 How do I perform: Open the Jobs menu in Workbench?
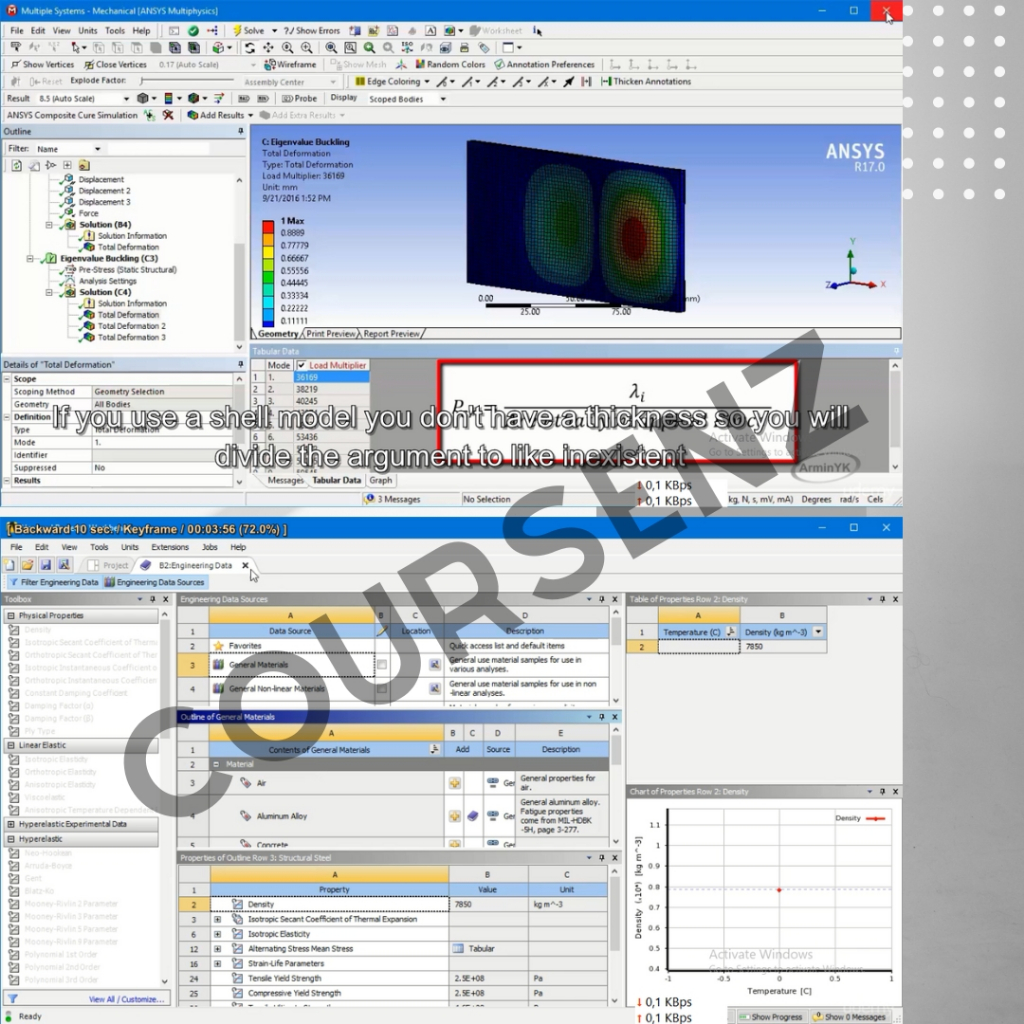click(x=210, y=547)
